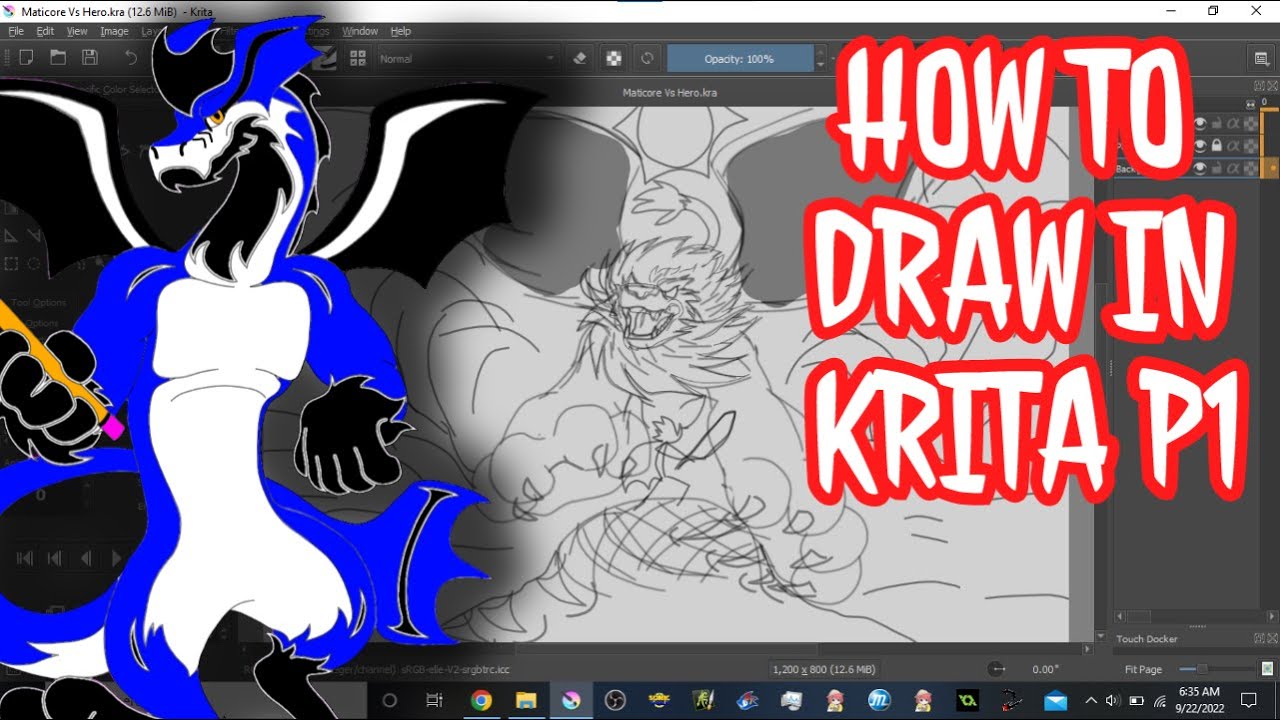Undo the last action with the arrow icon
The height and width of the screenshot is (720, 1280).
[x=131, y=58]
